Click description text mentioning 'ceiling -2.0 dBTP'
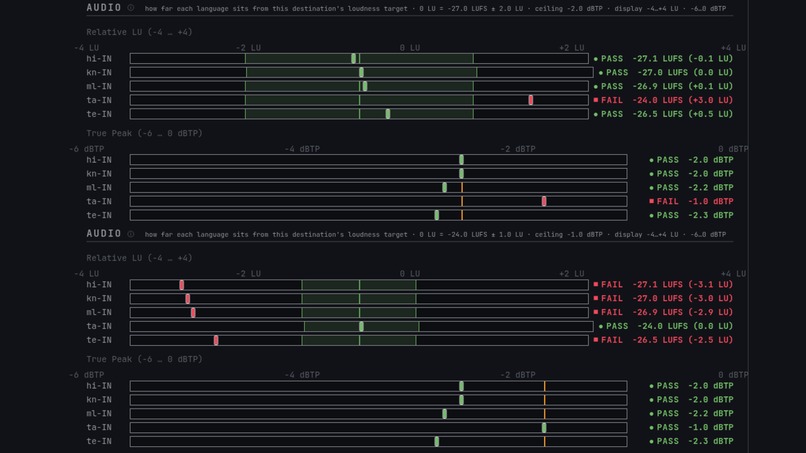806x453 pixels. (x=435, y=9)
